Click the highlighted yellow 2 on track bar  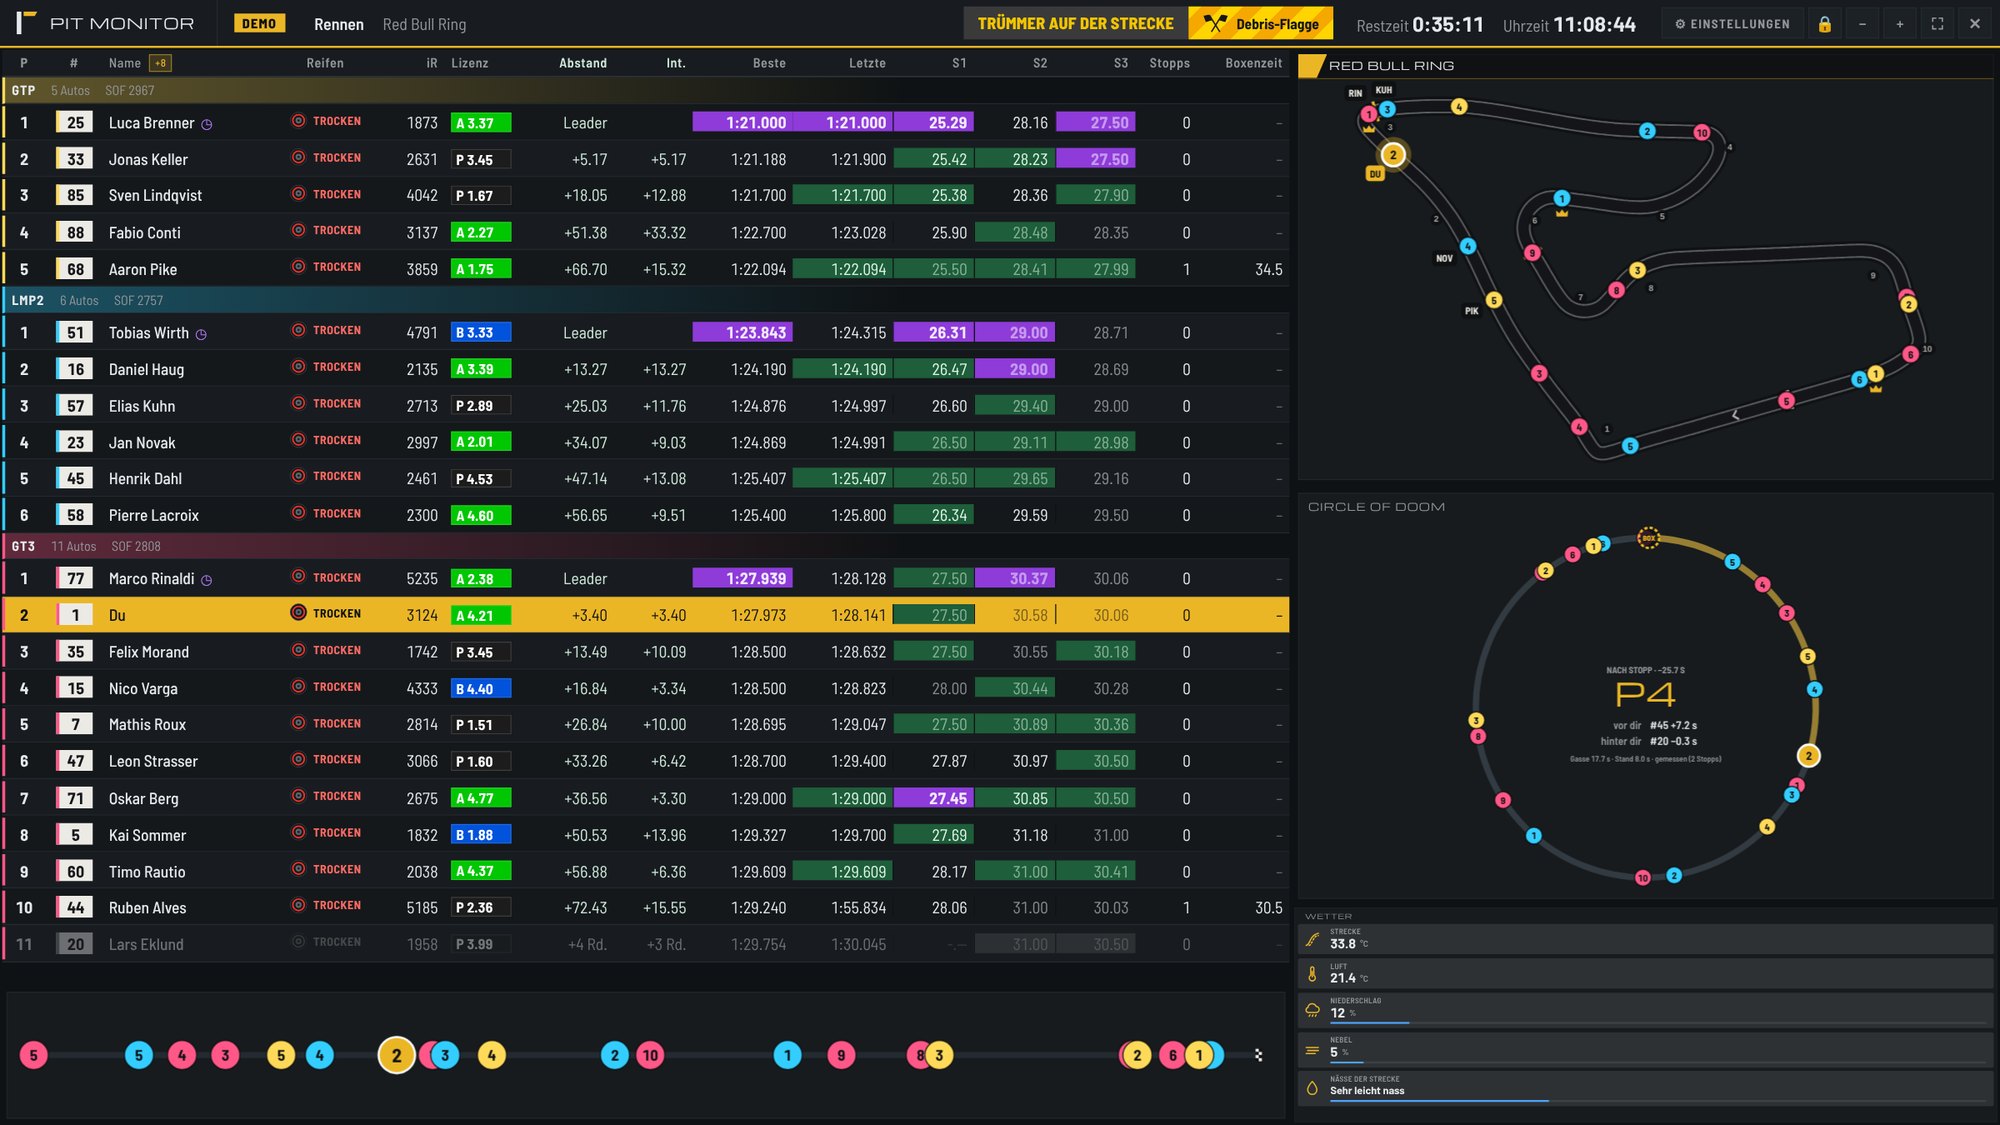tap(396, 1055)
